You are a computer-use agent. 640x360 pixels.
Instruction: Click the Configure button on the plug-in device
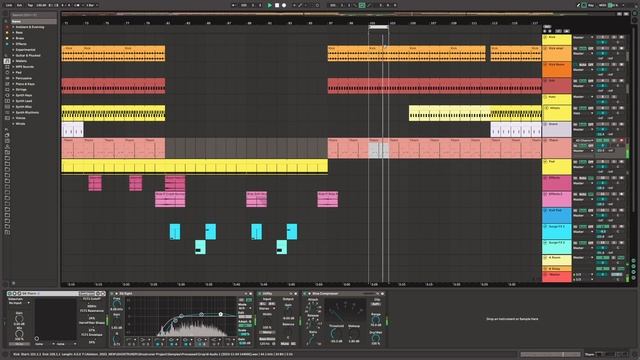(x=87, y=293)
